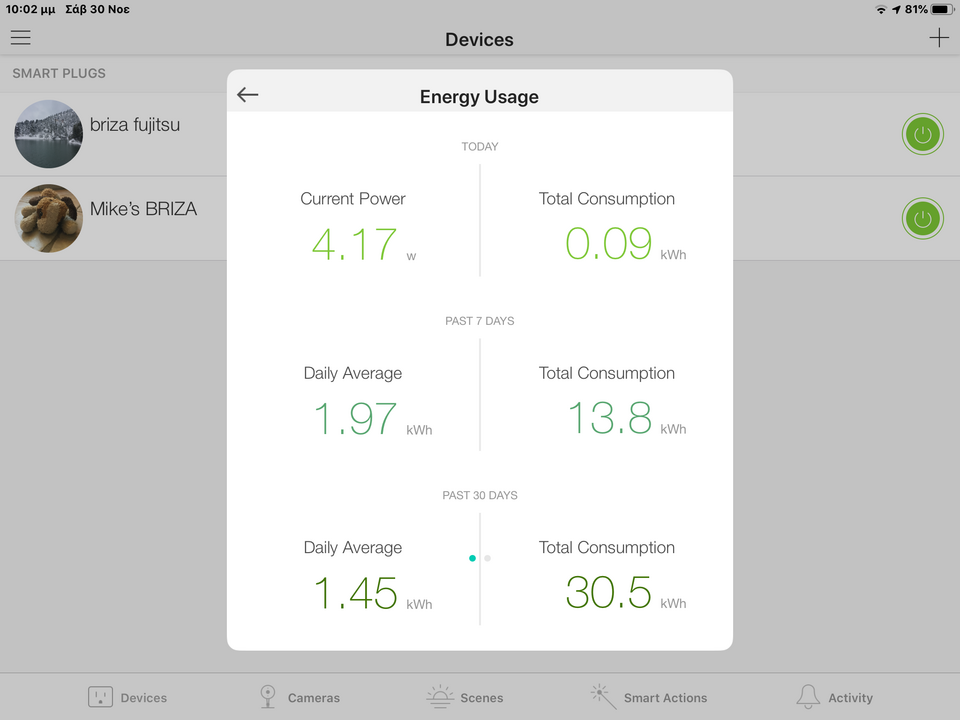The width and height of the screenshot is (960, 720).
Task: Tap the 13.8 kWh seven-day total consumption
Action: [627, 418]
